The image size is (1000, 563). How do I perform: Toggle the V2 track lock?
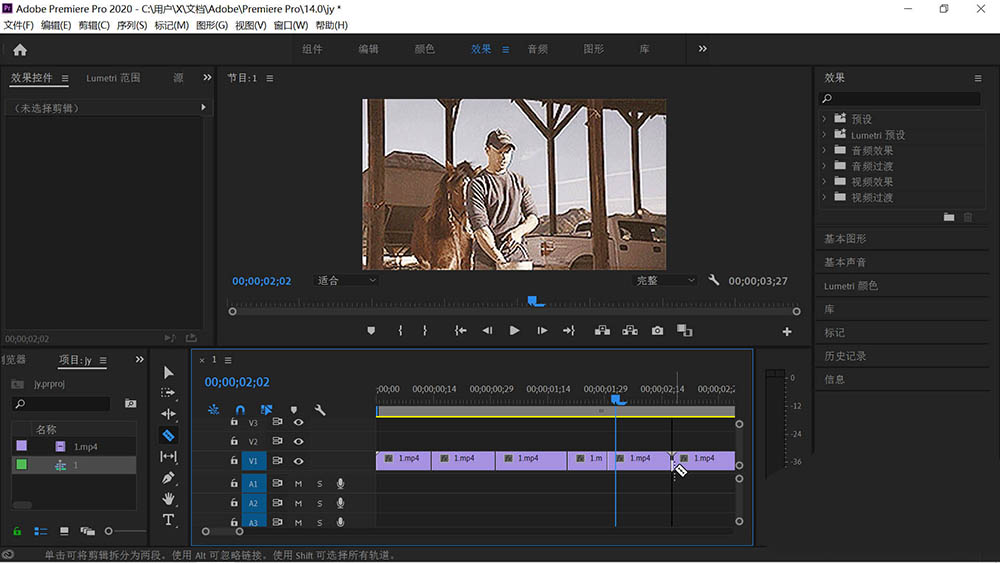tap(234, 441)
